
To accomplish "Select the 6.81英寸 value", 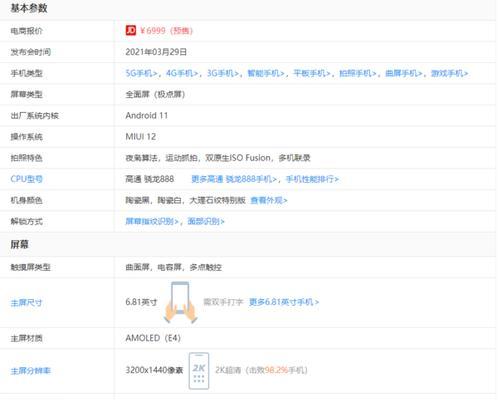I will pos(141,302).
